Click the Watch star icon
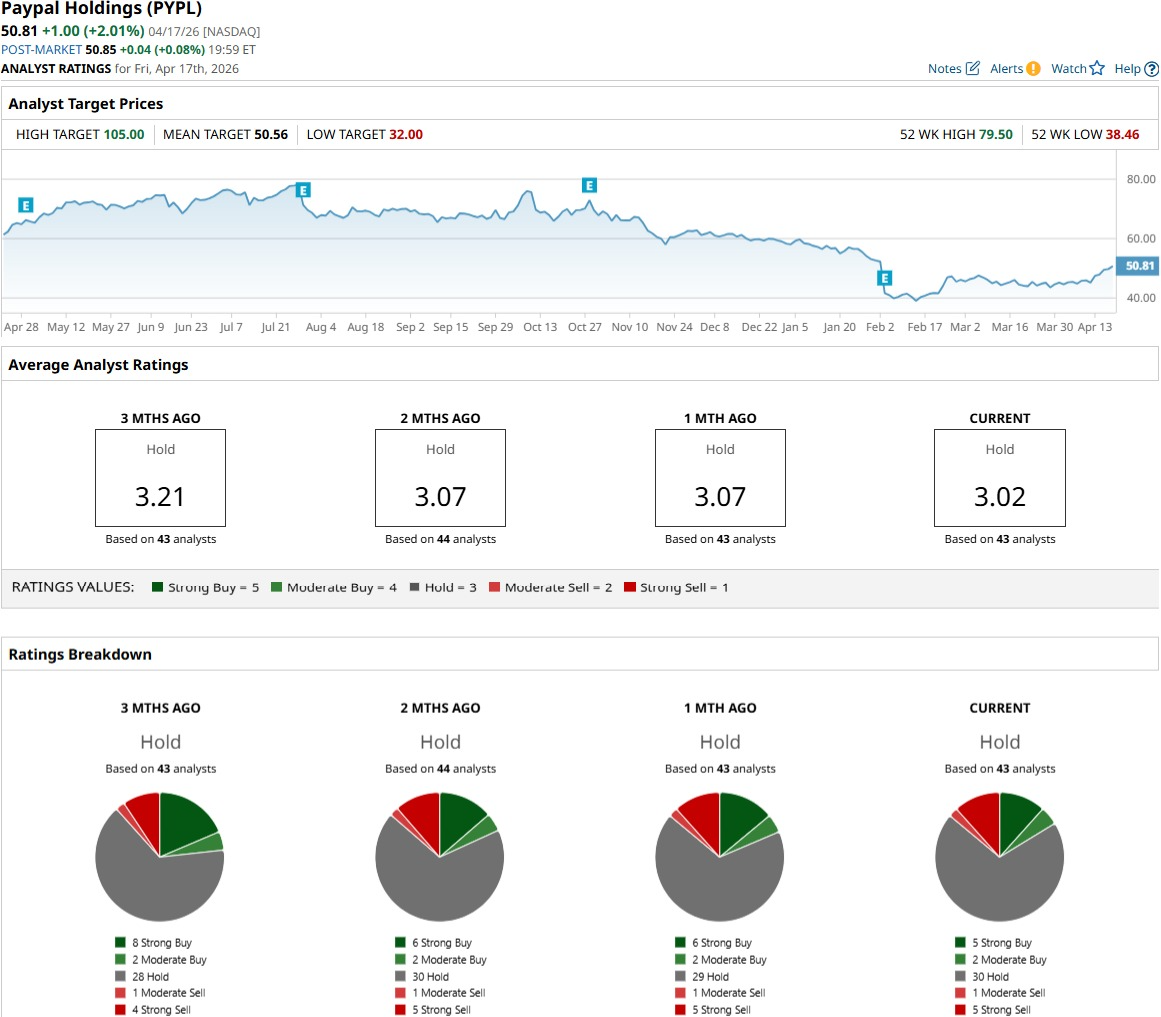This screenshot has width=1161, height=1017. coord(1097,68)
